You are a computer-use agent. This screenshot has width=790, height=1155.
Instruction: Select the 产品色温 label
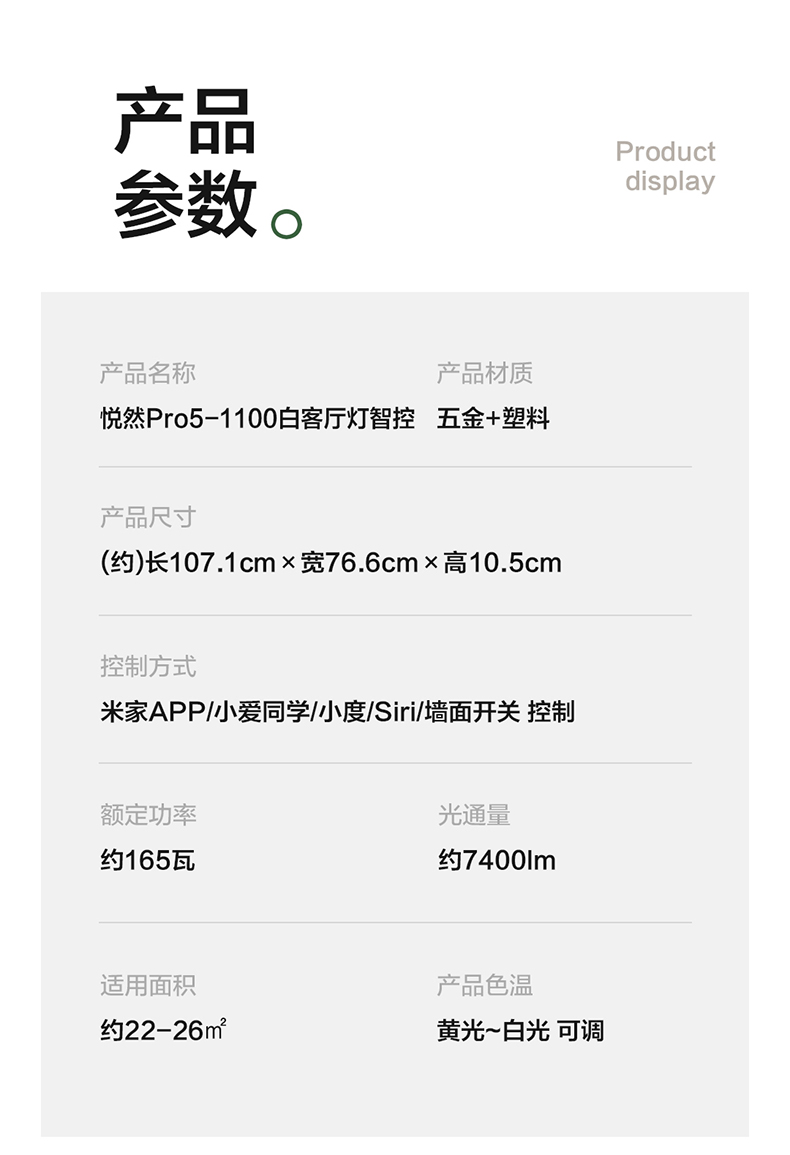tap(485, 985)
